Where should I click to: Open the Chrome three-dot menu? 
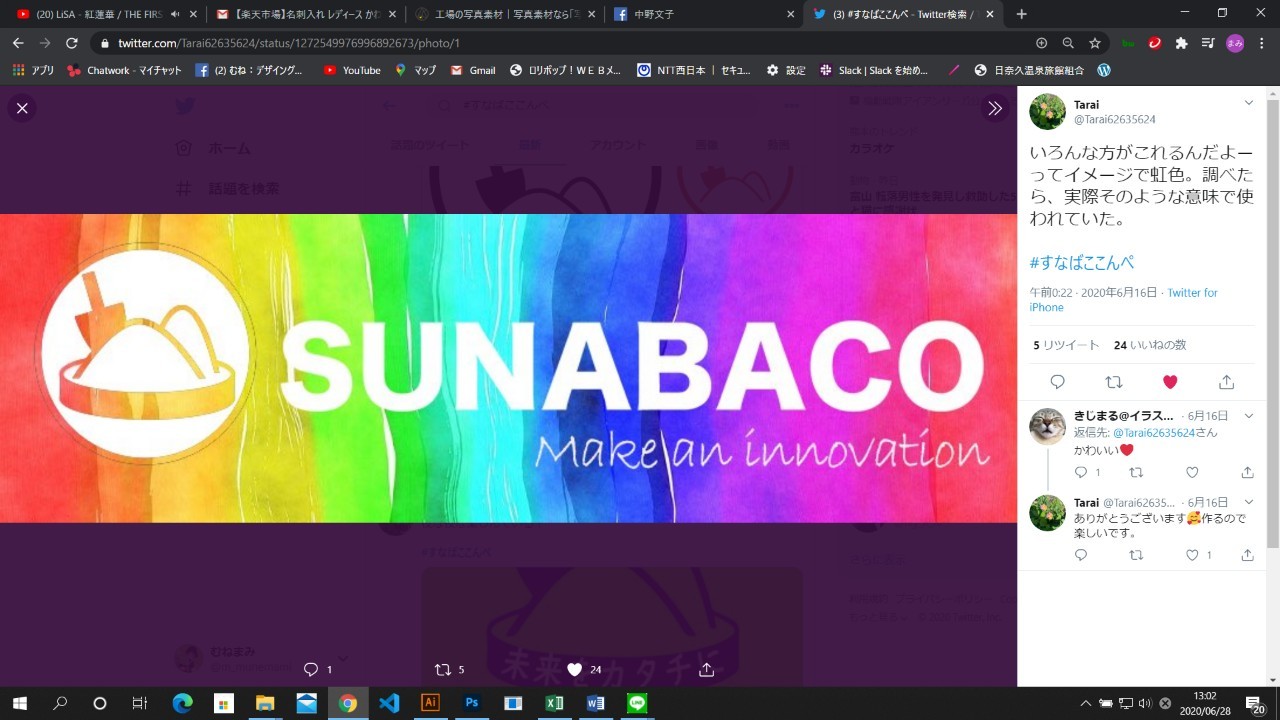[x=1262, y=43]
